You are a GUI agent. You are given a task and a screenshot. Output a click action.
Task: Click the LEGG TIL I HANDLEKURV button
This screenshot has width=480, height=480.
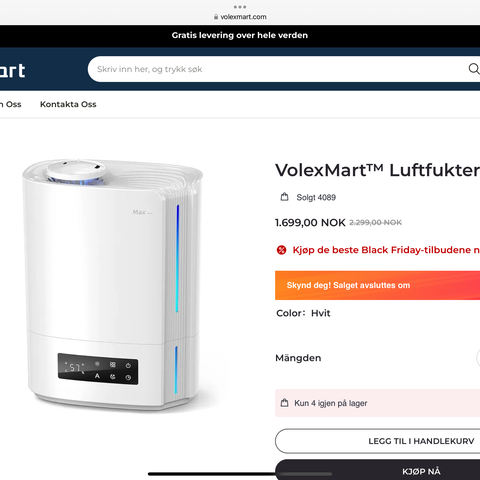(x=378, y=441)
